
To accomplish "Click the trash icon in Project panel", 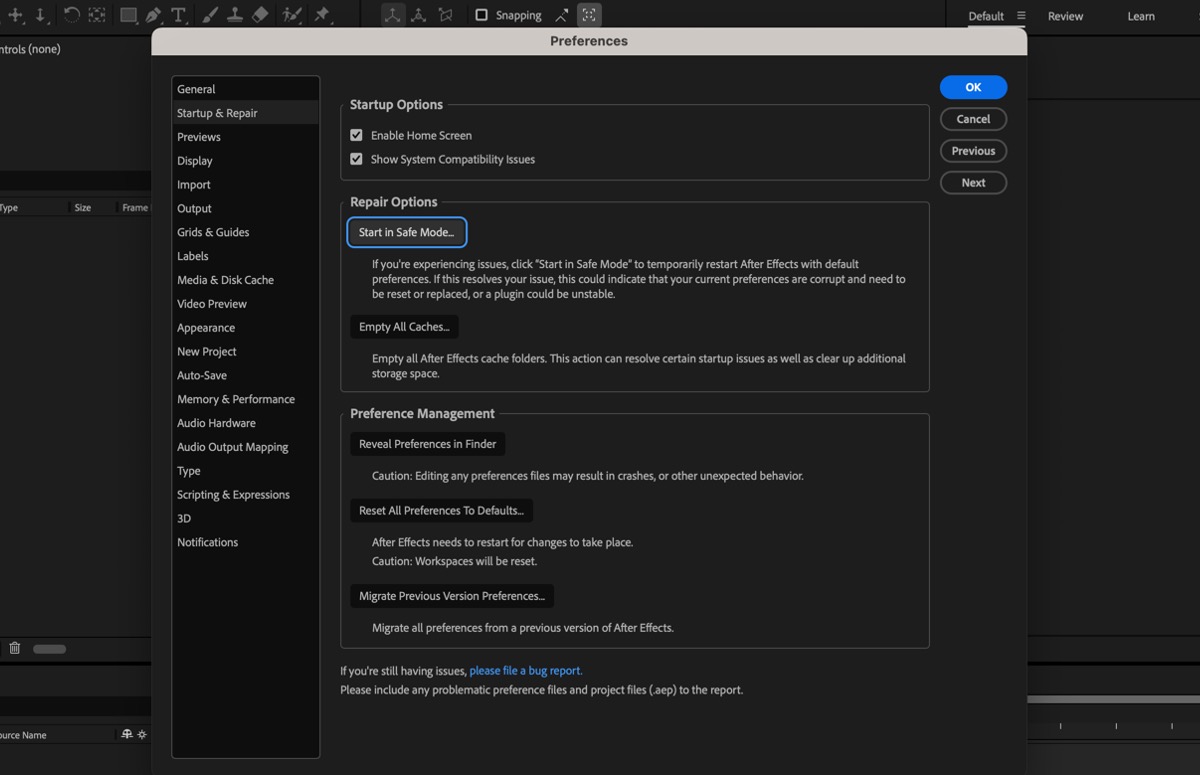I will point(15,648).
